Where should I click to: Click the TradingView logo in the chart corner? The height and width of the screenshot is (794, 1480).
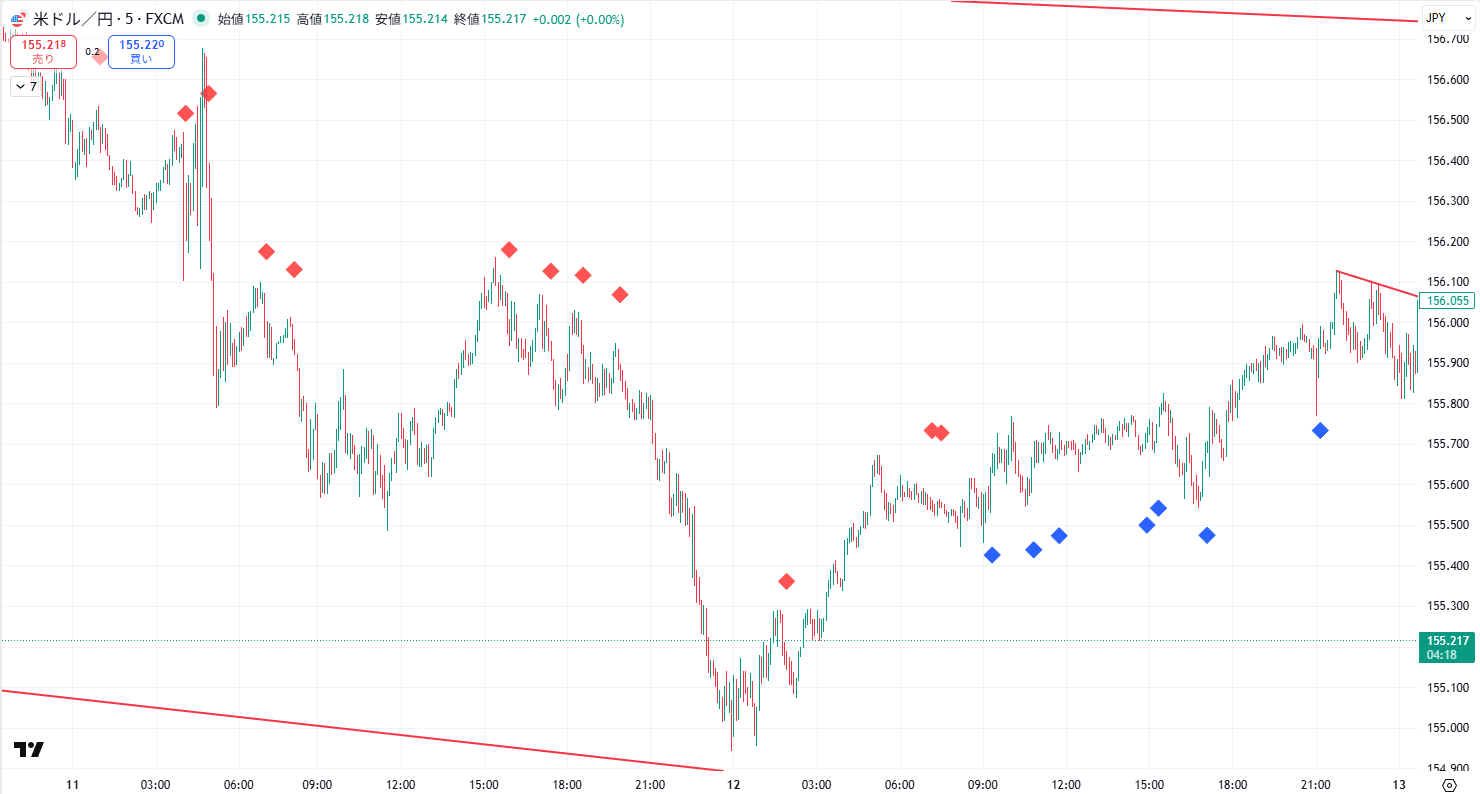tap(28, 750)
